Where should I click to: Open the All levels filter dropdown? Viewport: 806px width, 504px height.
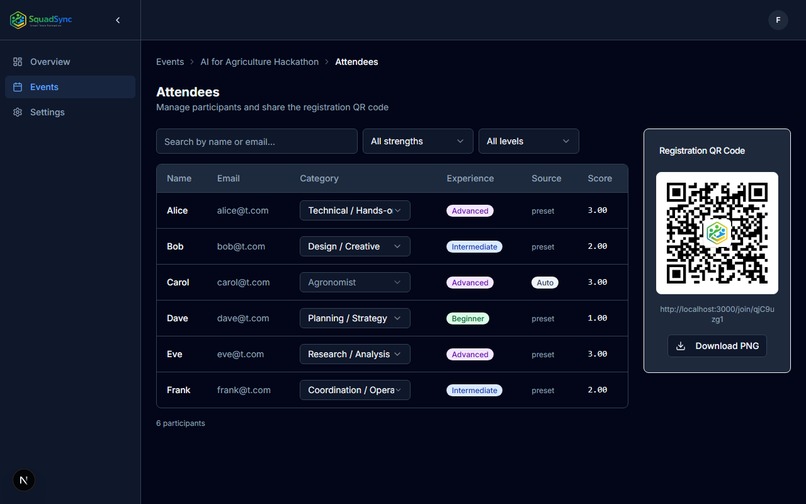(528, 141)
